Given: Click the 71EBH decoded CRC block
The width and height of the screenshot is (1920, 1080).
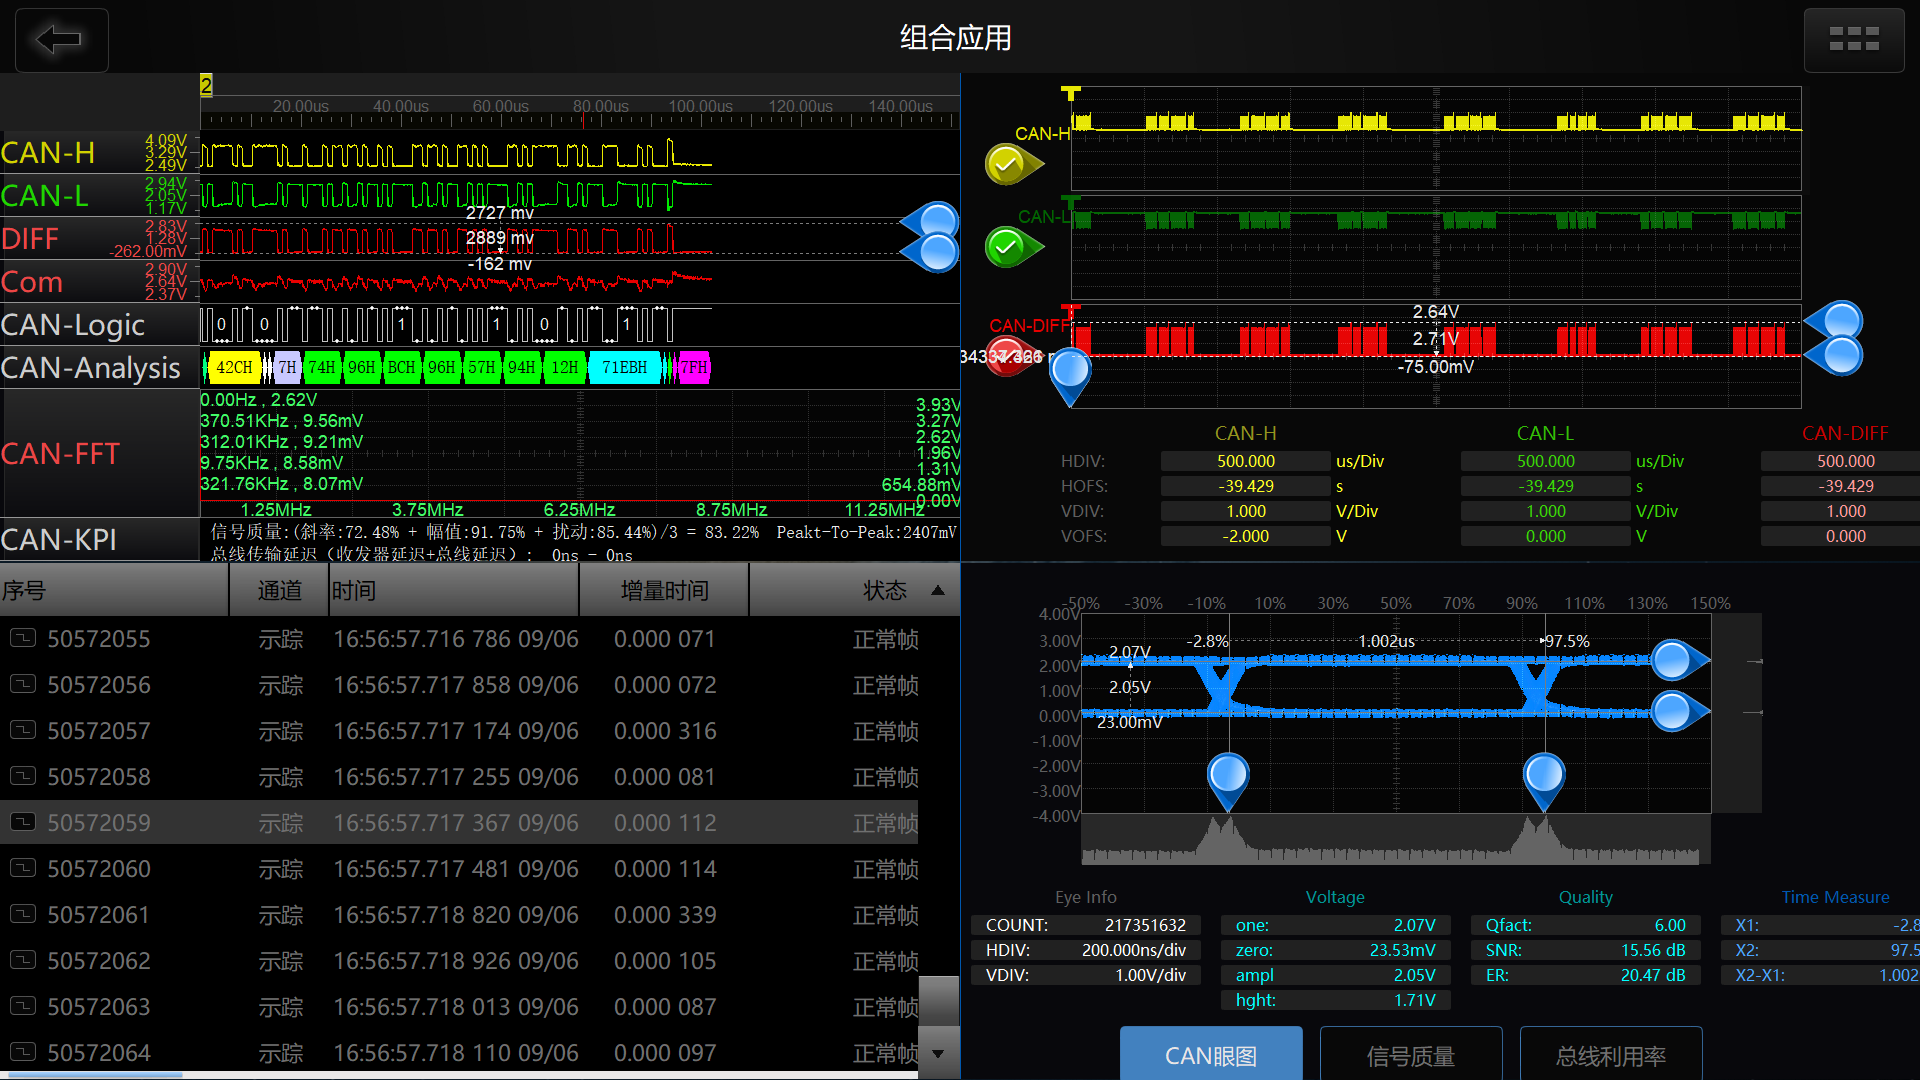Looking at the screenshot, I should pyautogui.click(x=624, y=368).
